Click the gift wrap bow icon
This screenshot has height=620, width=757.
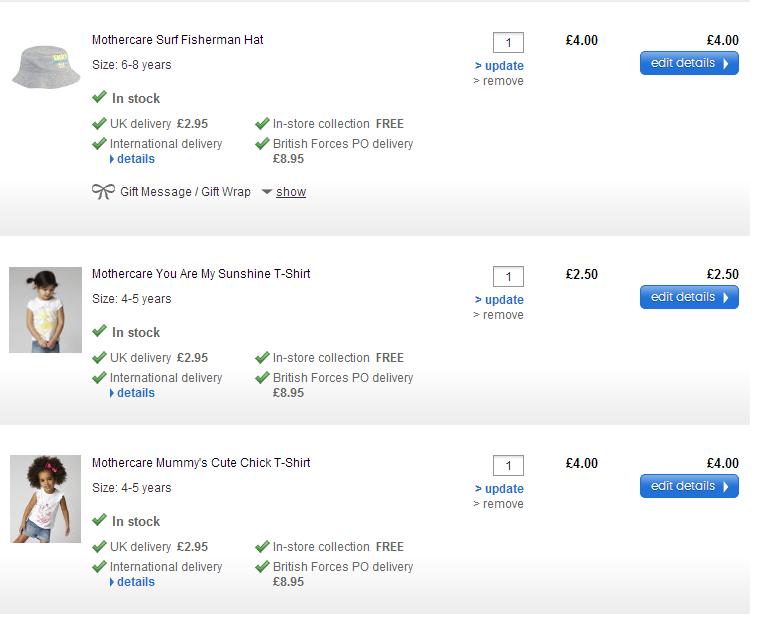click(102, 192)
